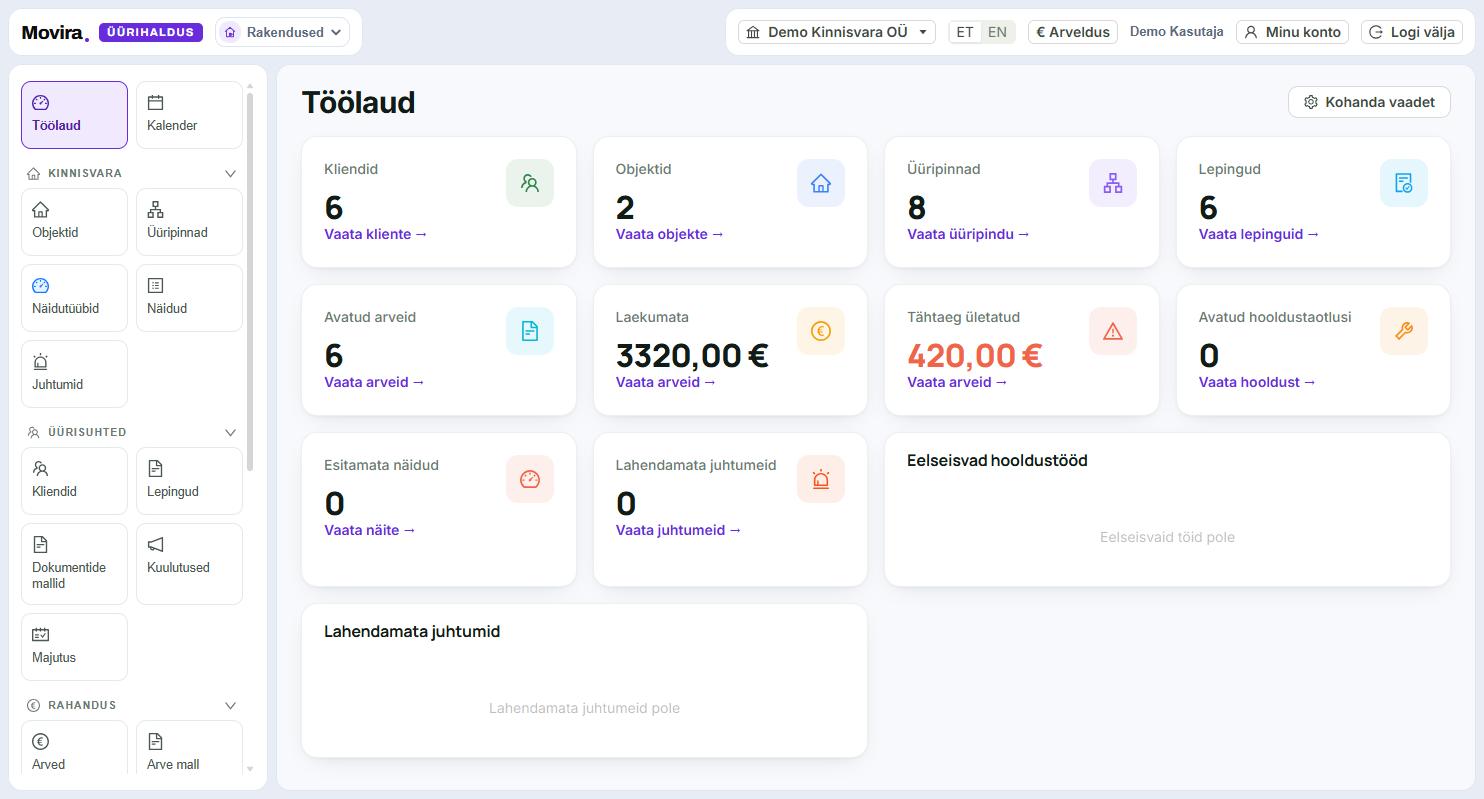Viewport: 1484px width, 799px height.
Task: Click the Eelseisvad hooldustööd heading
Action: (997, 460)
